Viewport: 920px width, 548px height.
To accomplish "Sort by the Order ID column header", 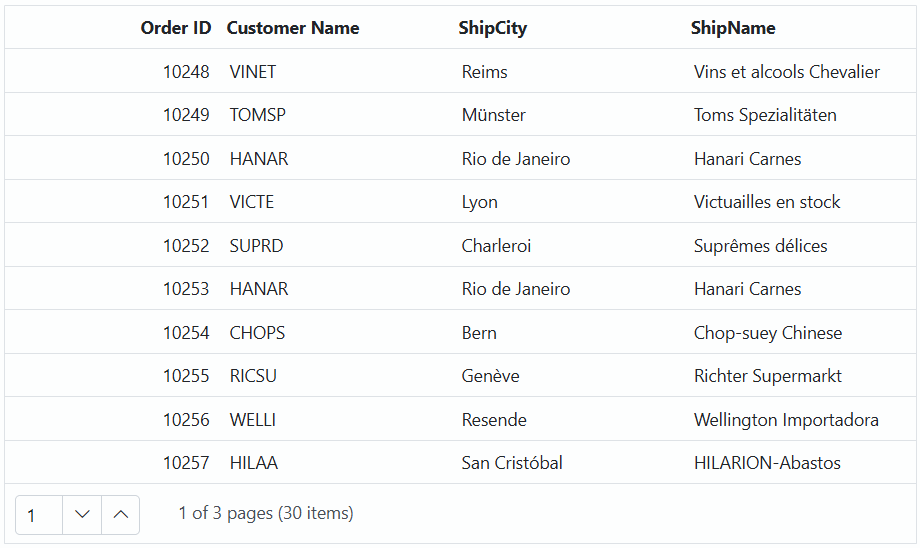I will click(175, 28).
